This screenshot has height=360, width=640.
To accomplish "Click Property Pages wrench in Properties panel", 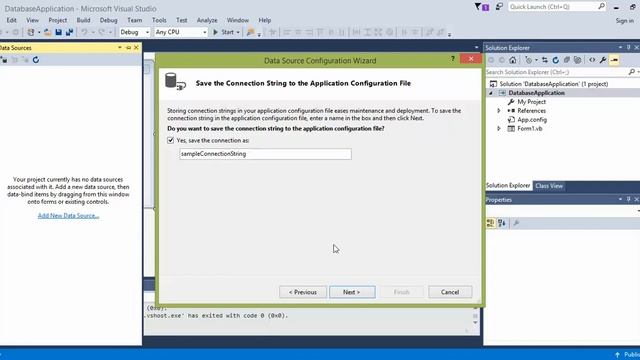I will point(516,223).
